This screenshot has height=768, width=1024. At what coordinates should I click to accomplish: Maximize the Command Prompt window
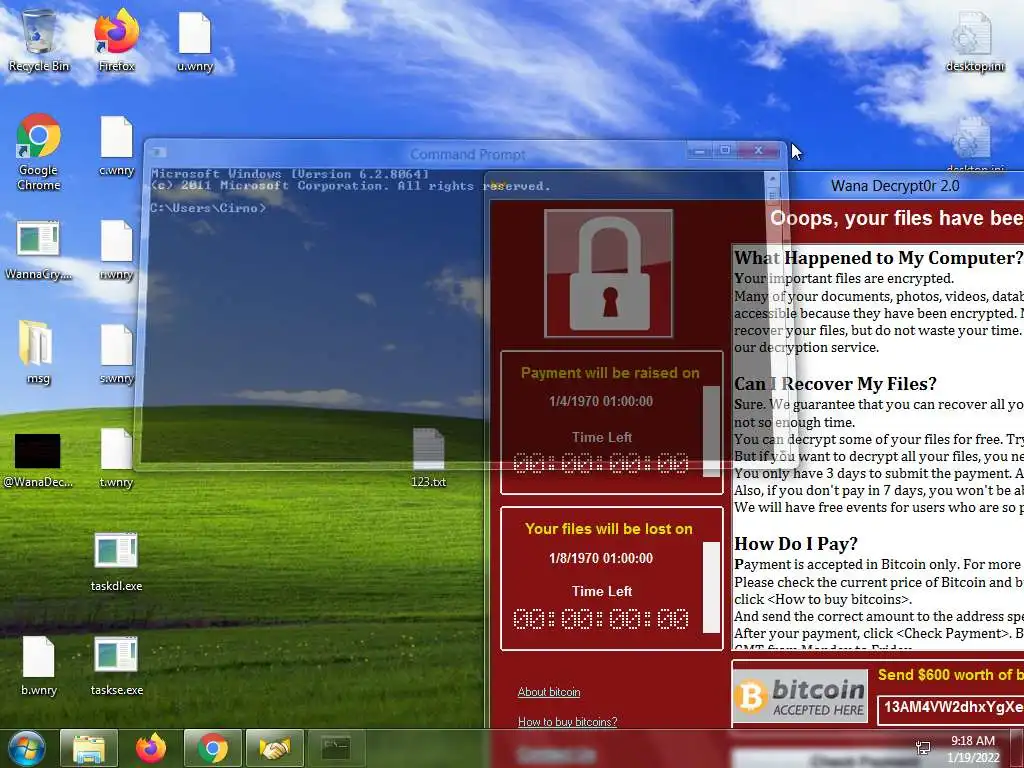click(724, 150)
